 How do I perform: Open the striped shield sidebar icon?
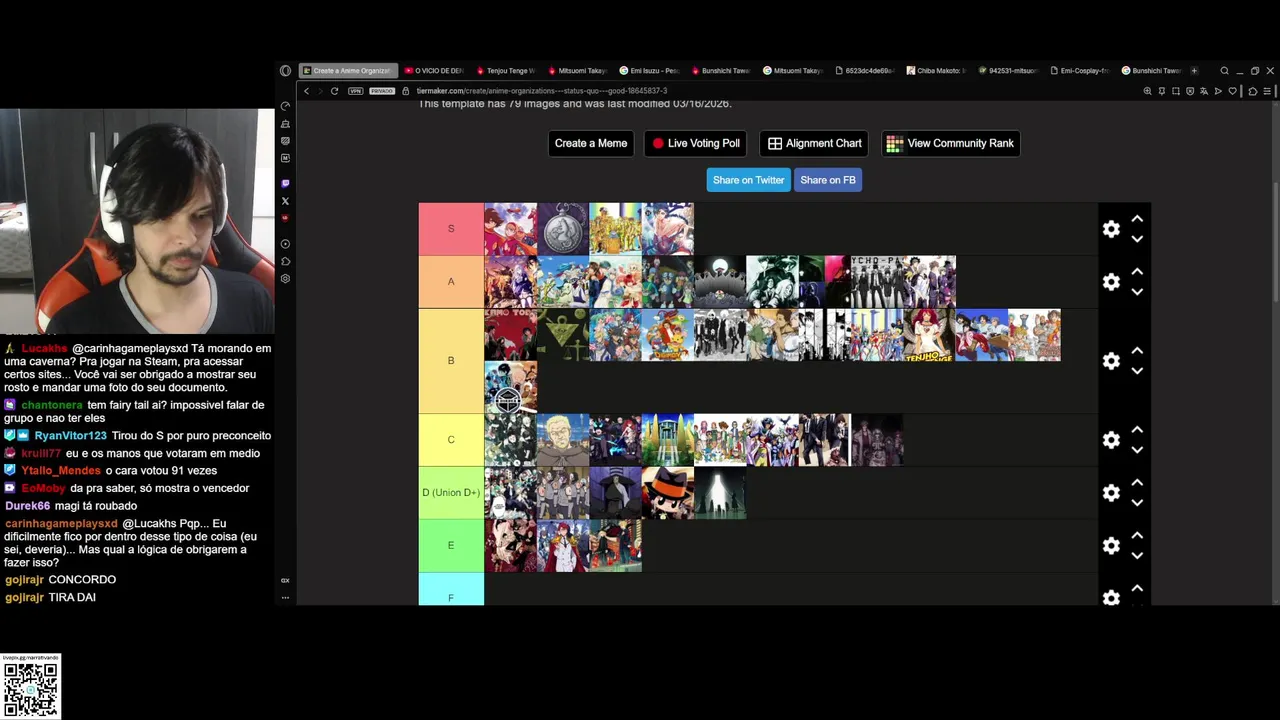(x=285, y=141)
